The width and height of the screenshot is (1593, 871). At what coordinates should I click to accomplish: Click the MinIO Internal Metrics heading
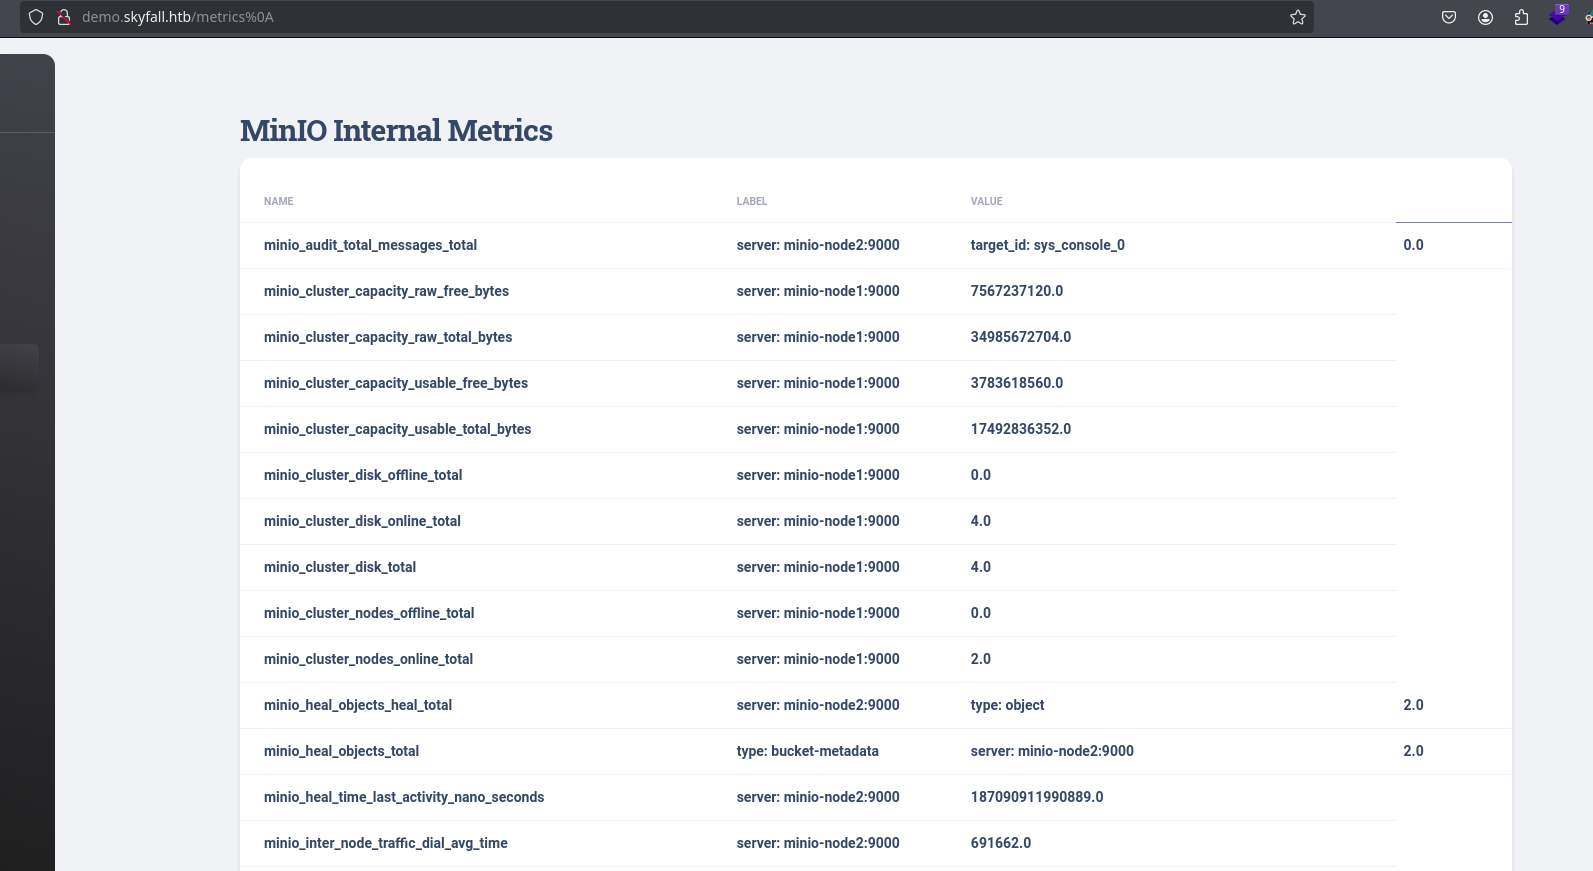pyautogui.click(x=396, y=130)
